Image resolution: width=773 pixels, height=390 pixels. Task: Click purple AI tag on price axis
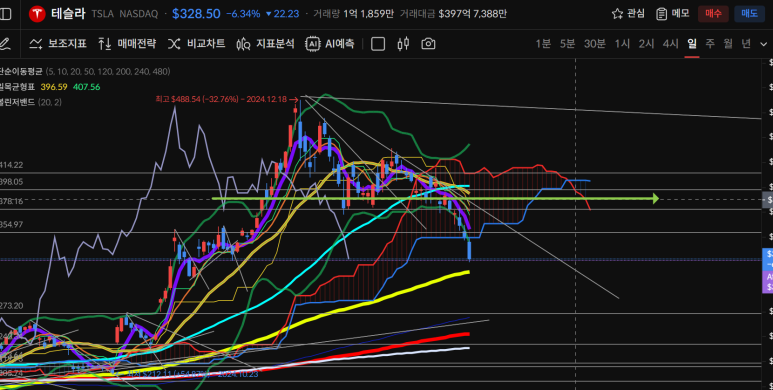click(x=768, y=282)
